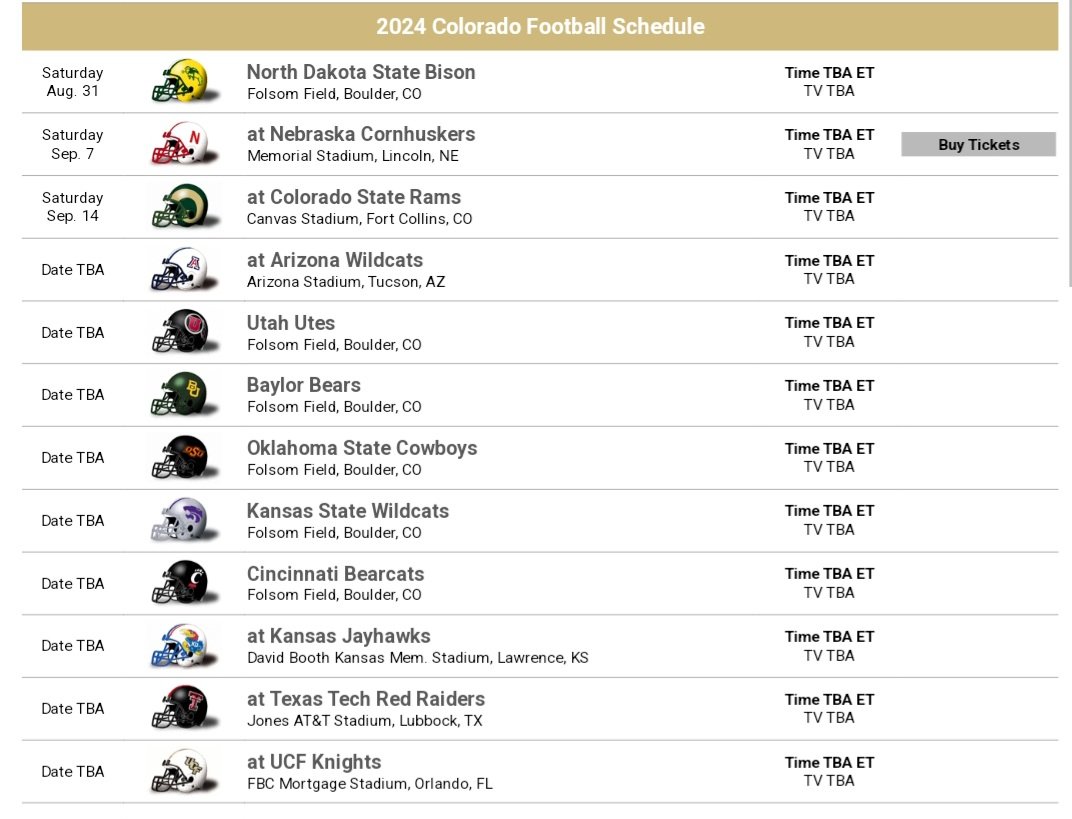Click the Baylor Bears helmet icon
1072x819 pixels.
[x=183, y=394]
